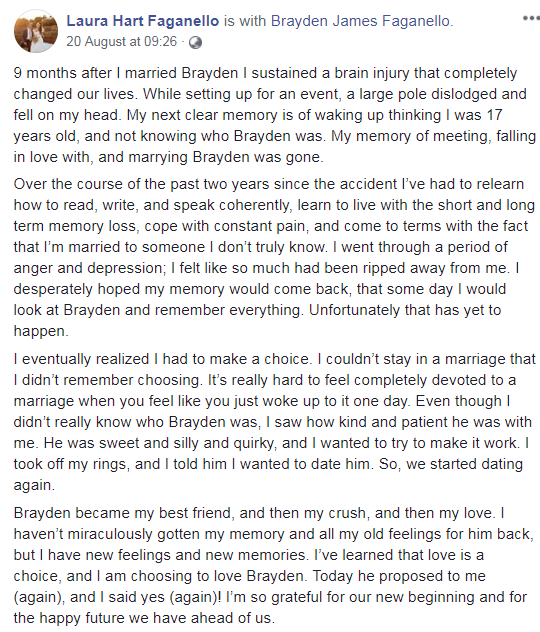Click the line starting "choice, and I am choosing"
Viewport: 540px width, 632px height.
249,576
